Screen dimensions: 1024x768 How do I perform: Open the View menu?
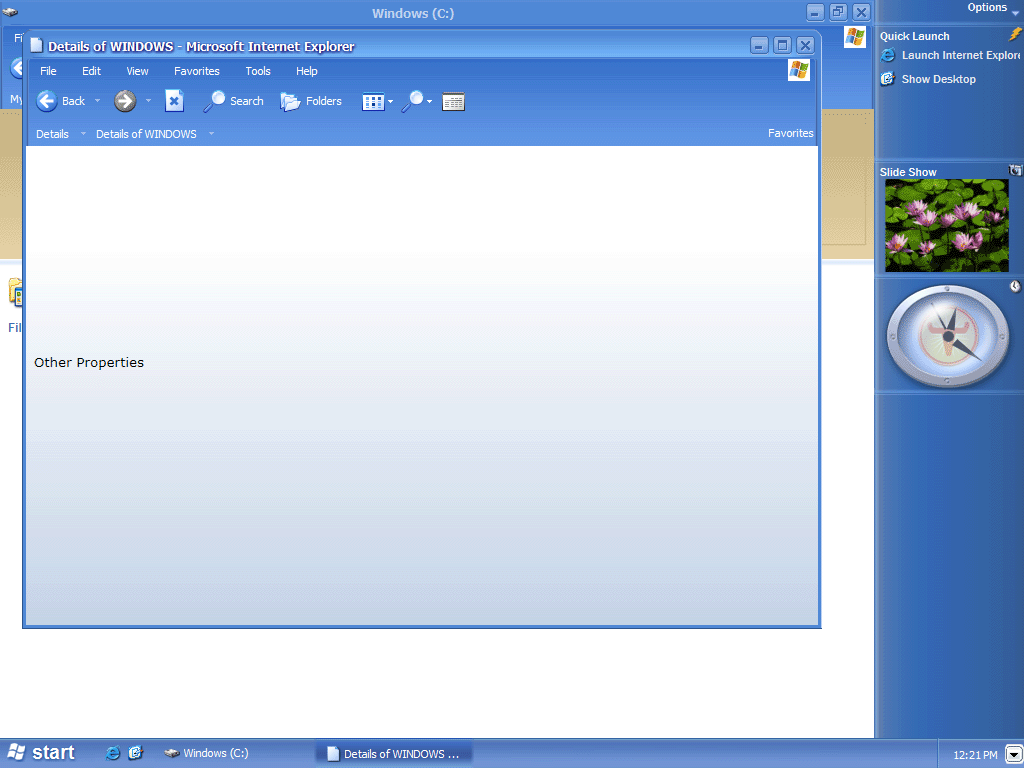(x=137, y=71)
